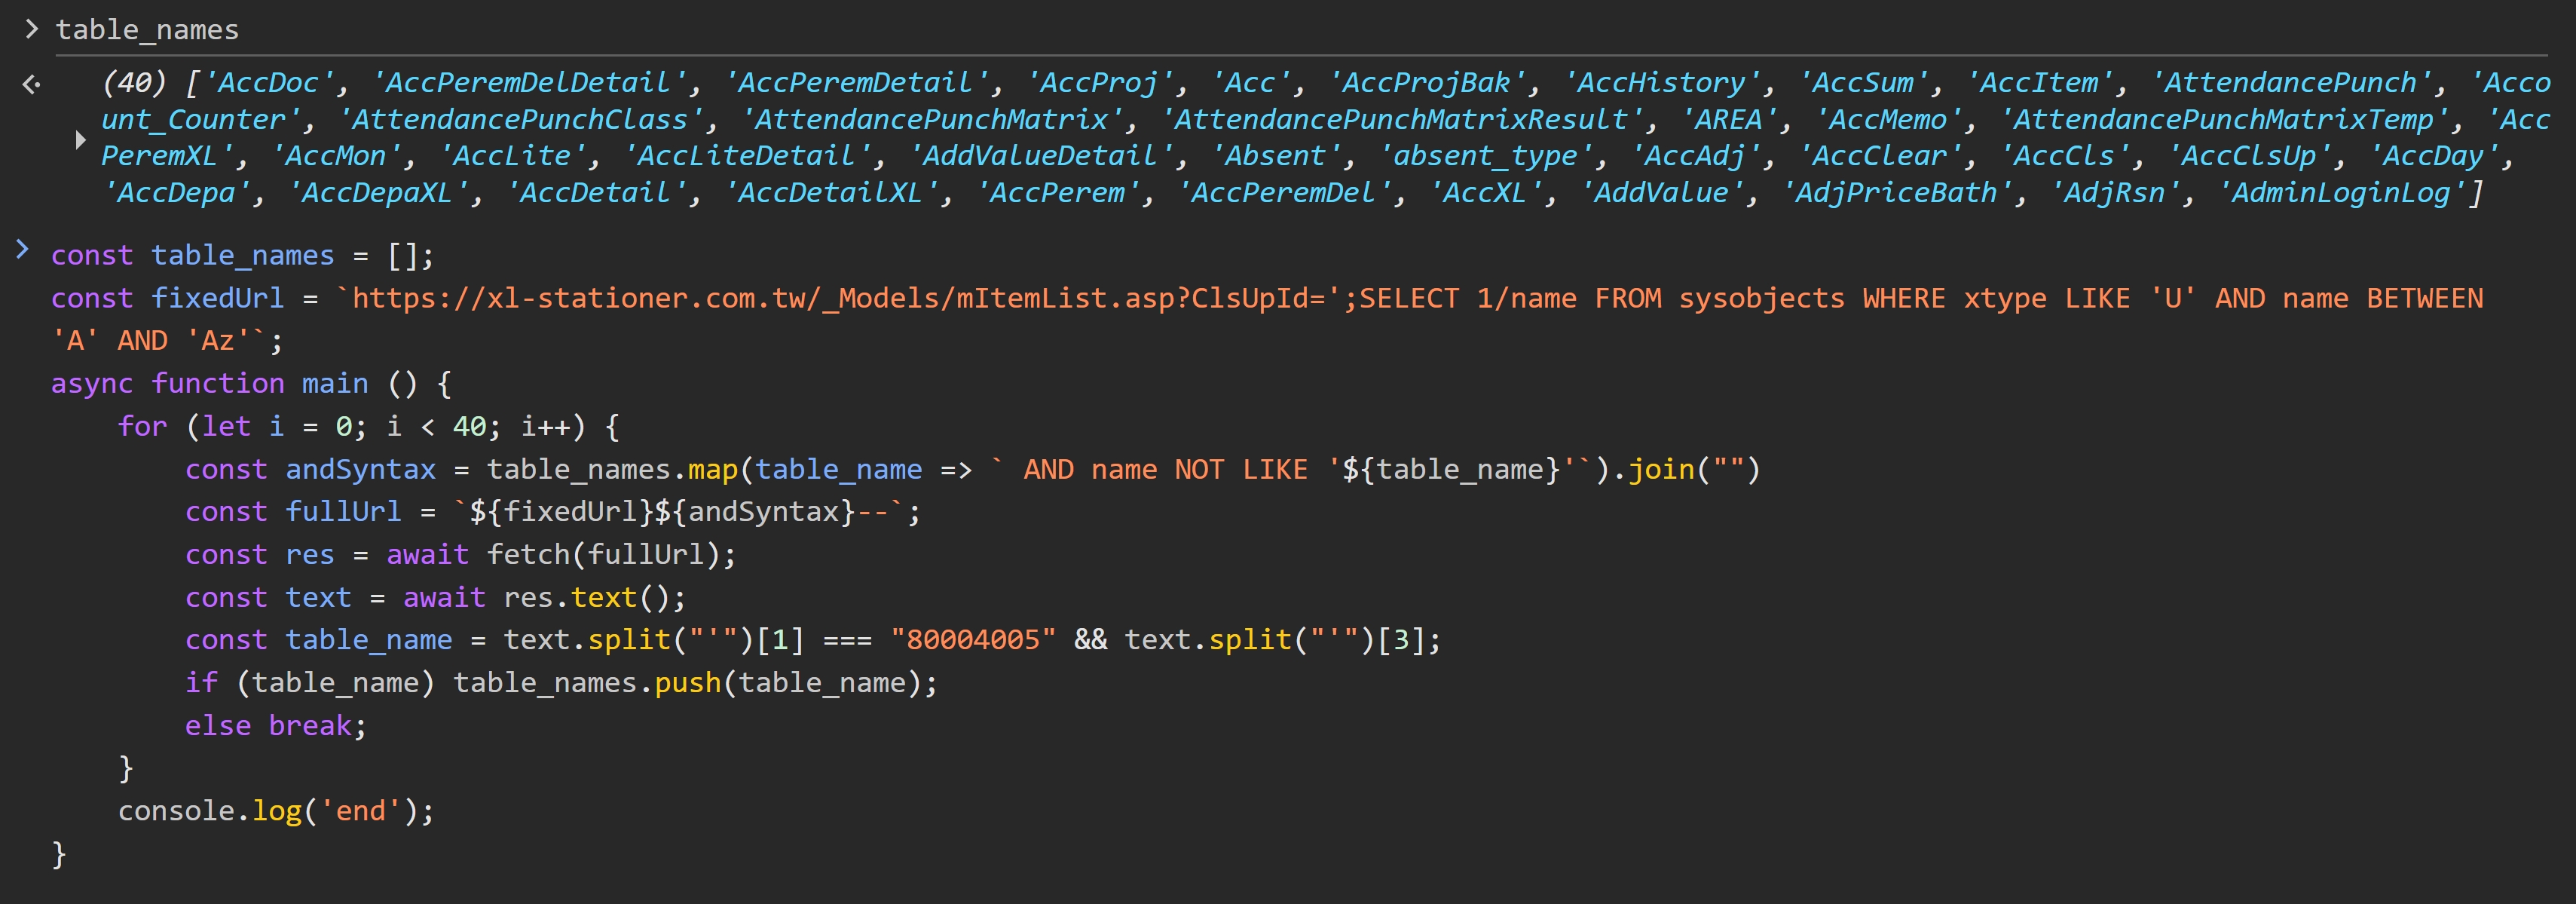Click the 'else break;' line
This screenshot has height=904, width=2576.
[276, 726]
